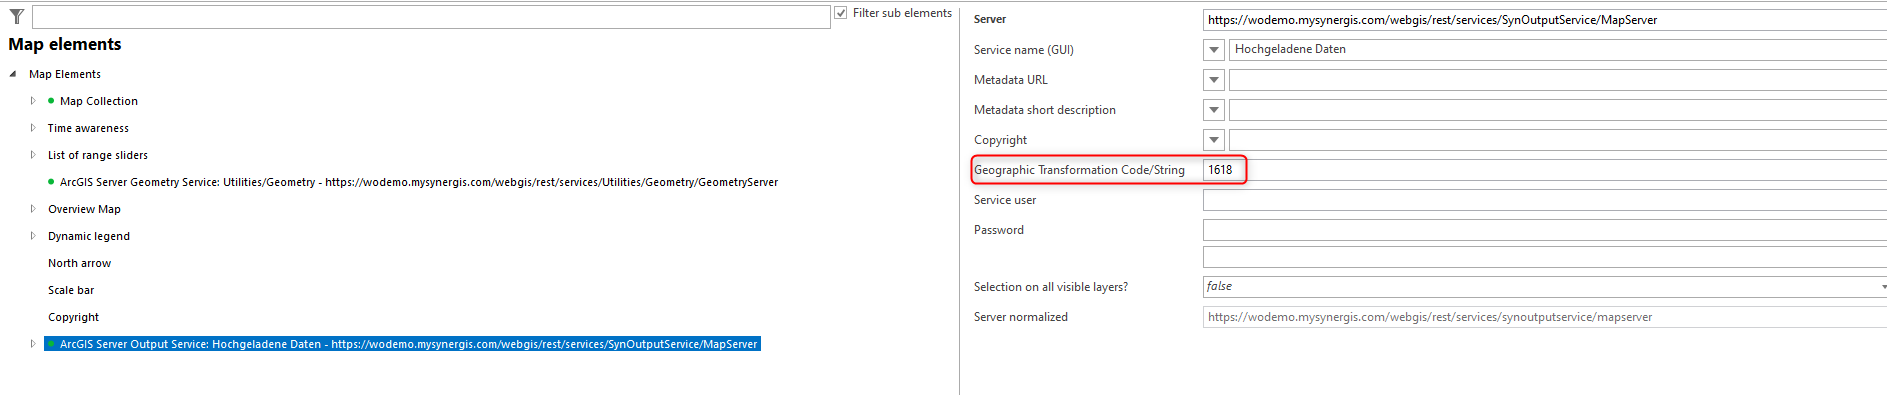Expand the List of range sliders node
The width and height of the screenshot is (1887, 395).
[x=33, y=155]
